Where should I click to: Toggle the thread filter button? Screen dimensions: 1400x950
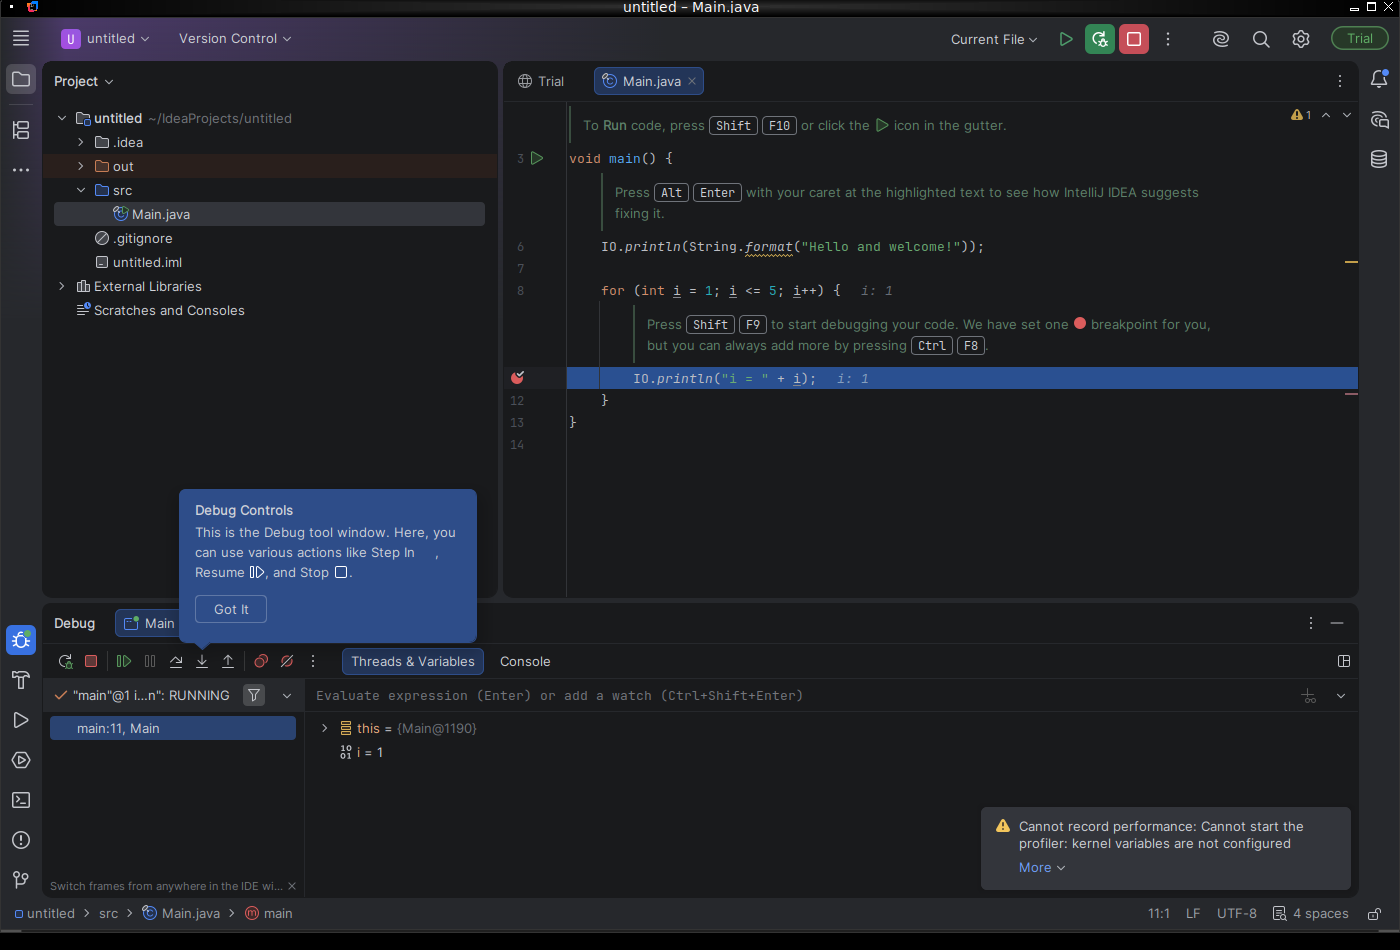[255, 695]
